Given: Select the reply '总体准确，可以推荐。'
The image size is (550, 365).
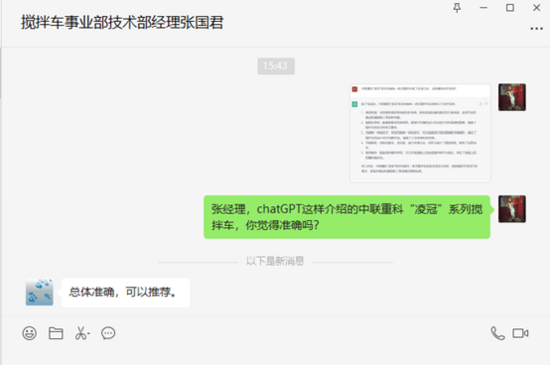Looking at the screenshot, I should tap(126, 292).
